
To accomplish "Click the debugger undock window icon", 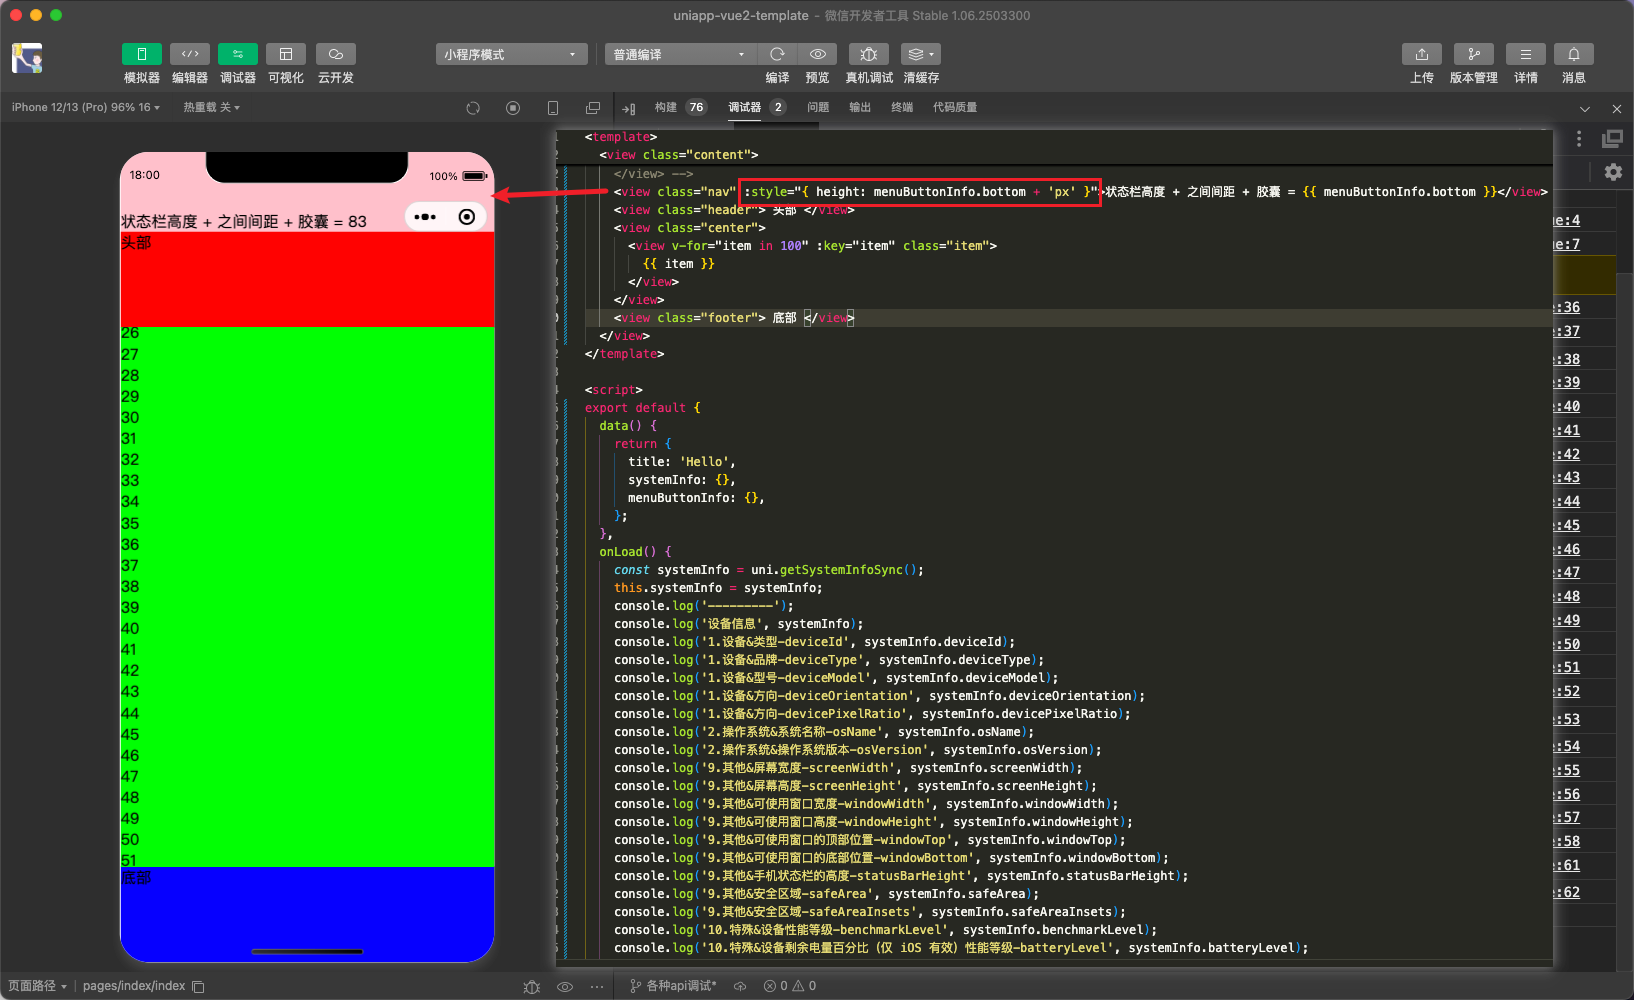I will [1612, 139].
